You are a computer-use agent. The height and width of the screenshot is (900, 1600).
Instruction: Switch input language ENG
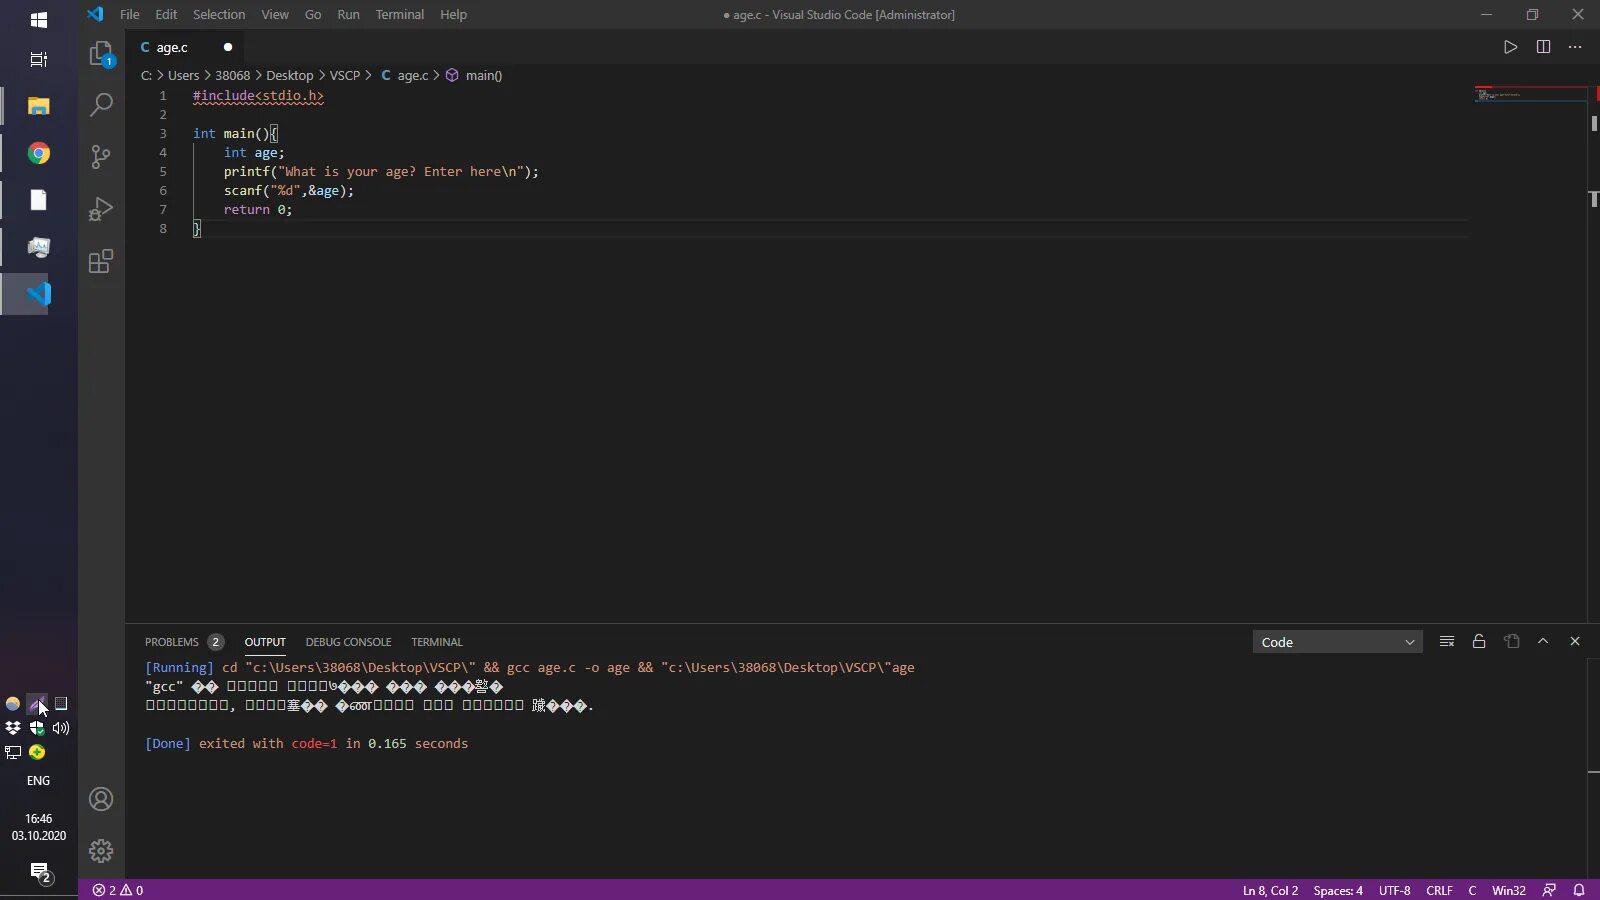38,781
